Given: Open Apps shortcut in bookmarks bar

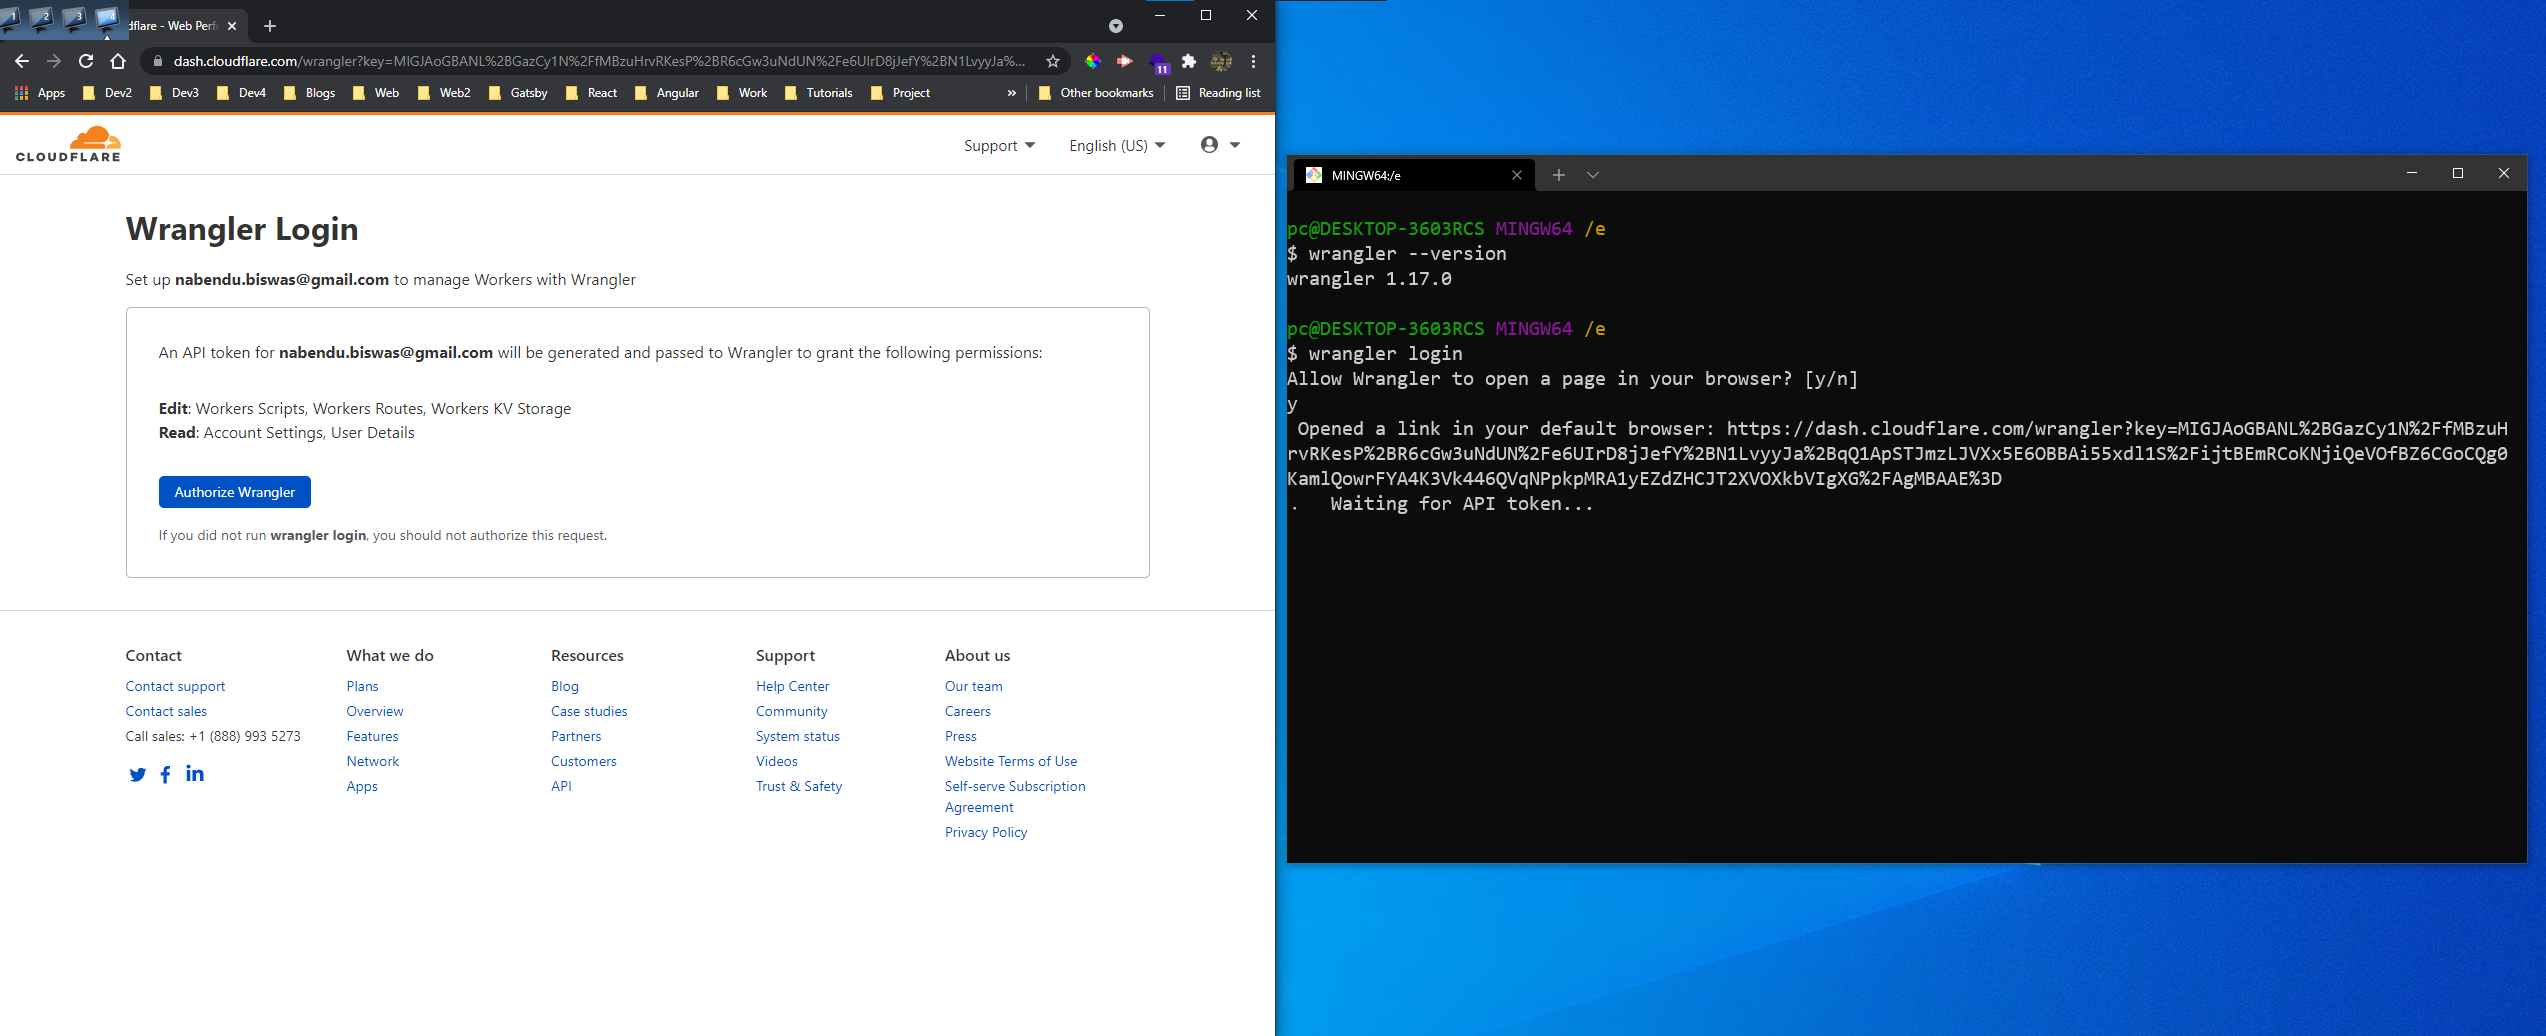Looking at the screenshot, I should coord(40,93).
